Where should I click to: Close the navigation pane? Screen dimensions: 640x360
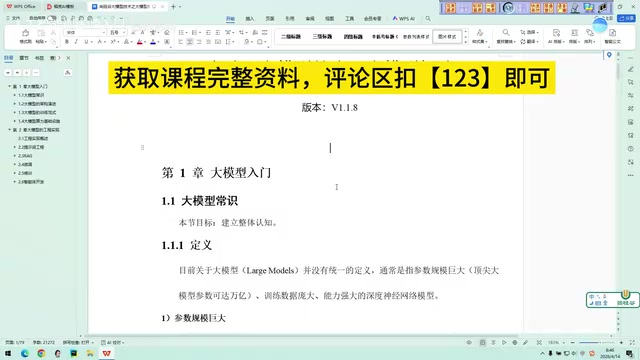pyautogui.click(x=68, y=58)
